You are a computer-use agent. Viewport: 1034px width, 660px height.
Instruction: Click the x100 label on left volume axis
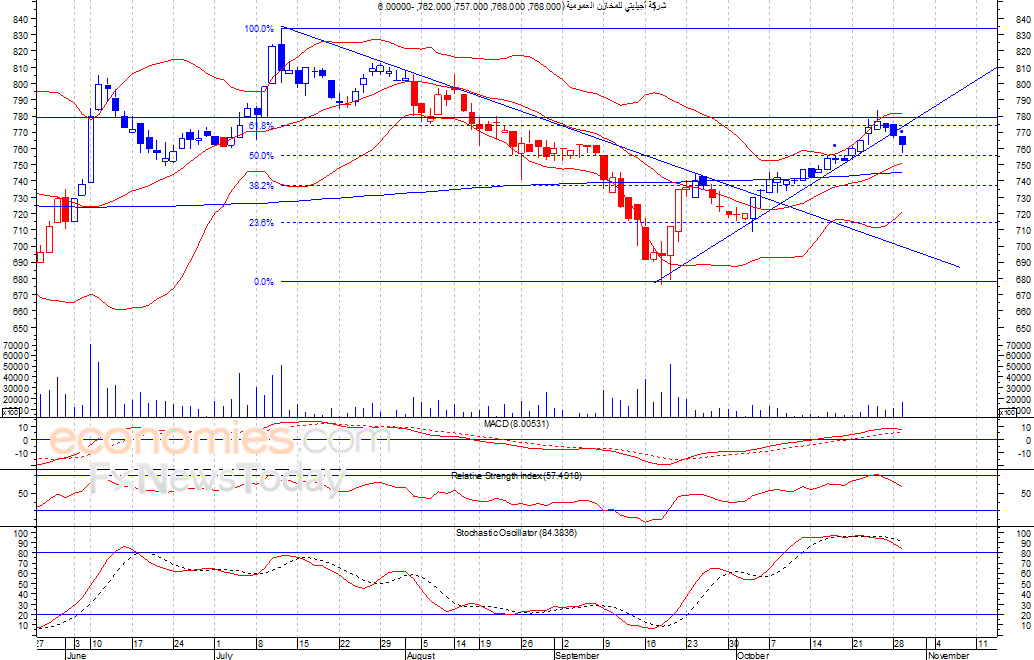(x=9, y=413)
